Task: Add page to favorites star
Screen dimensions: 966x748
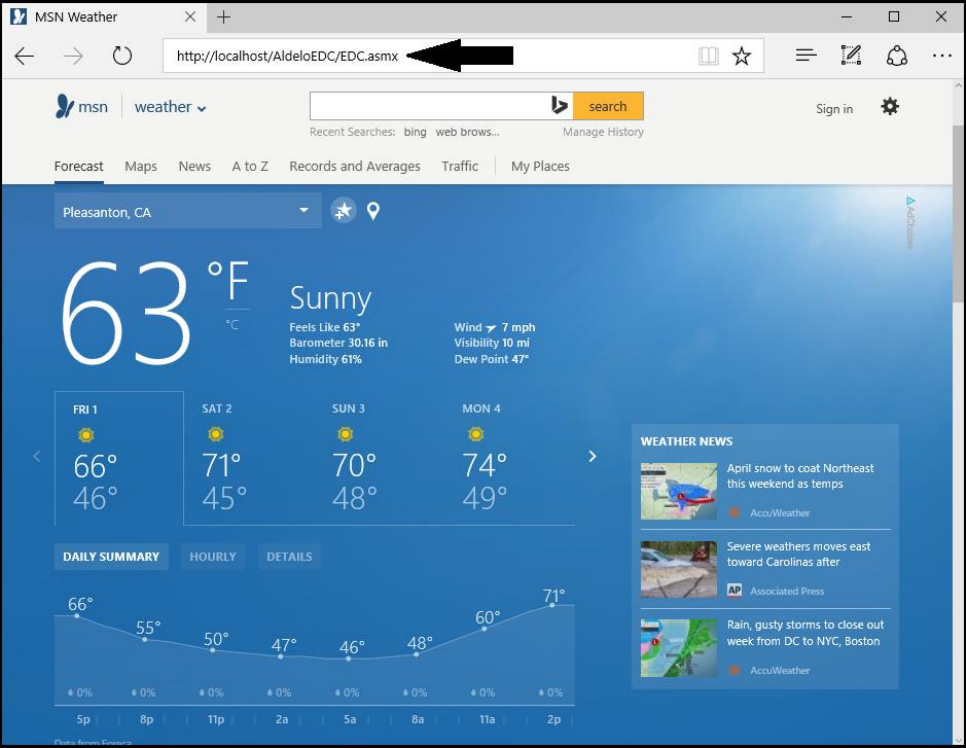Action: pos(741,56)
